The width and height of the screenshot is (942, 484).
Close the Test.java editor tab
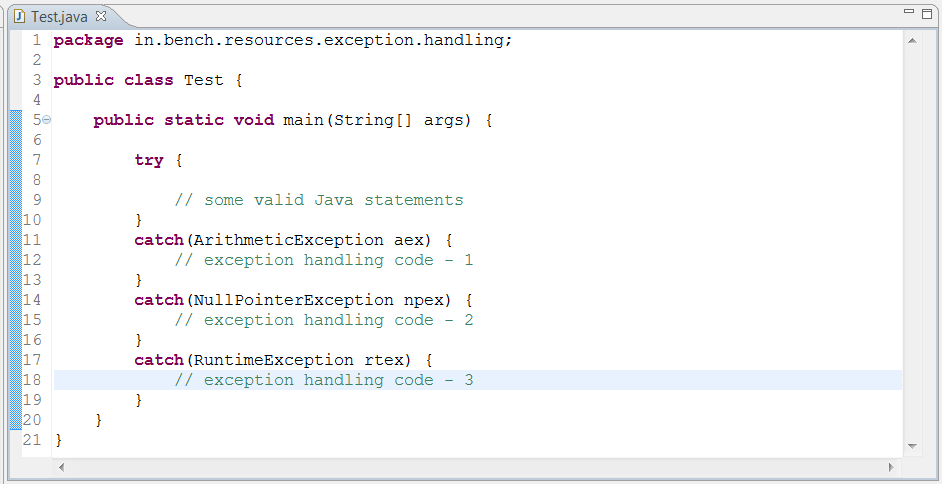(101, 16)
